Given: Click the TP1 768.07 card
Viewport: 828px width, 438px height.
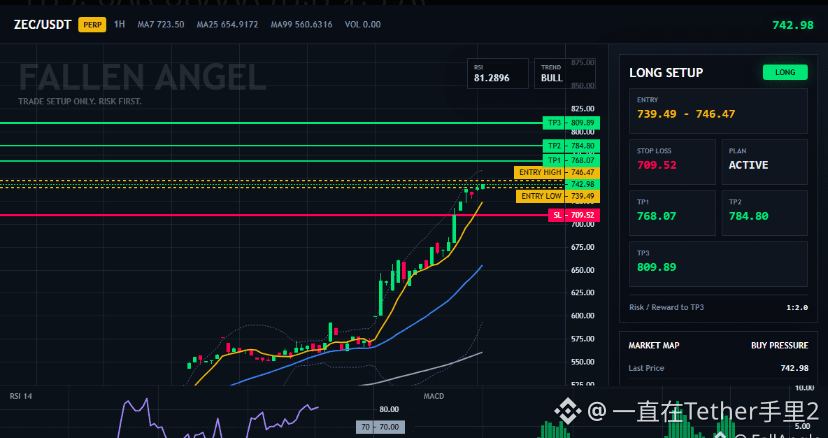Looking at the screenshot, I should (x=672, y=213).
